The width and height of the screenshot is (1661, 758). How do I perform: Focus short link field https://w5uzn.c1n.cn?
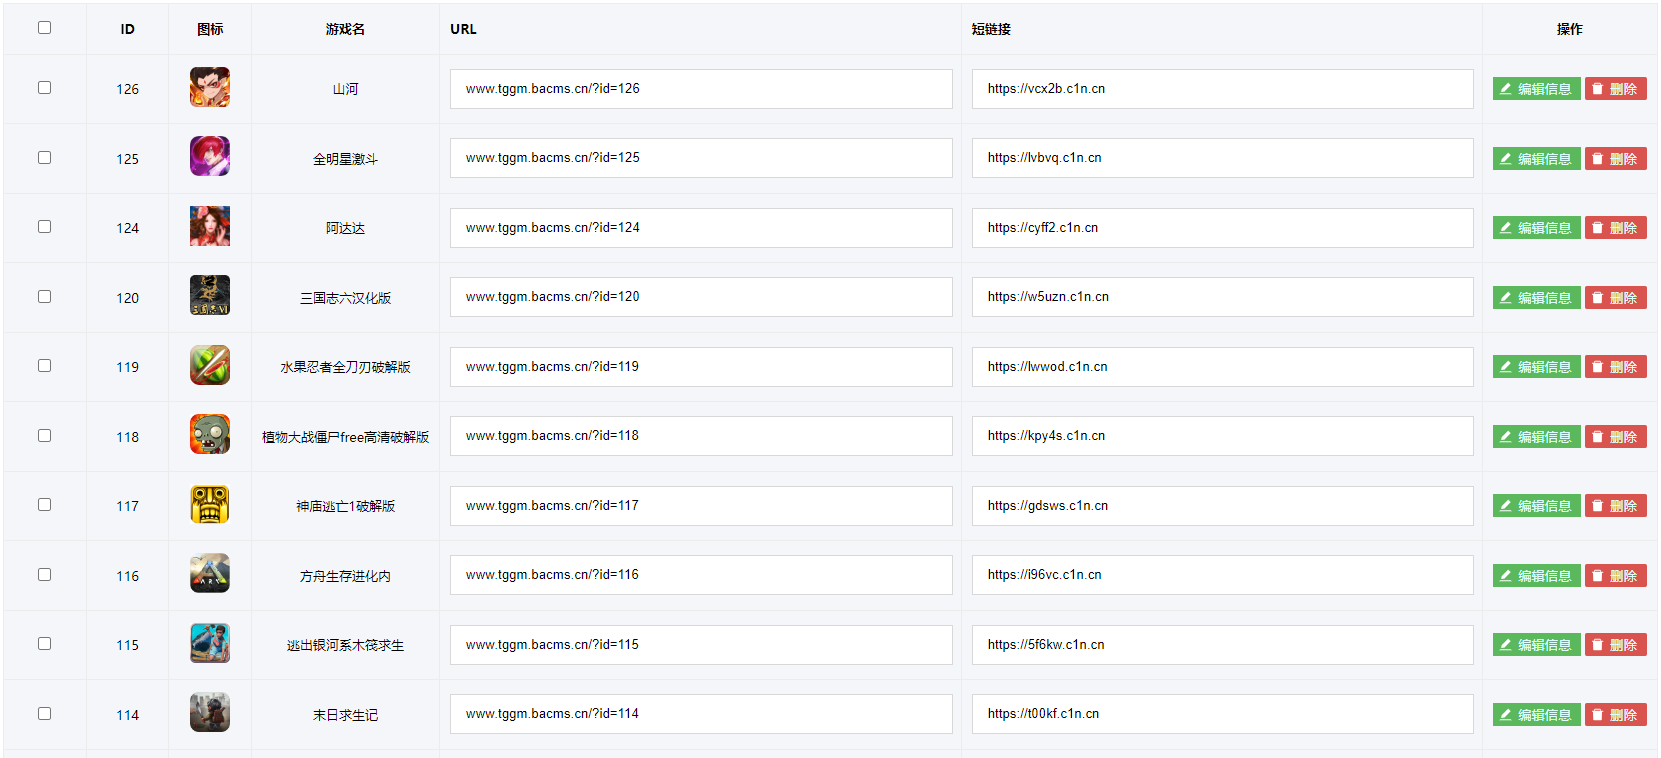point(1221,297)
